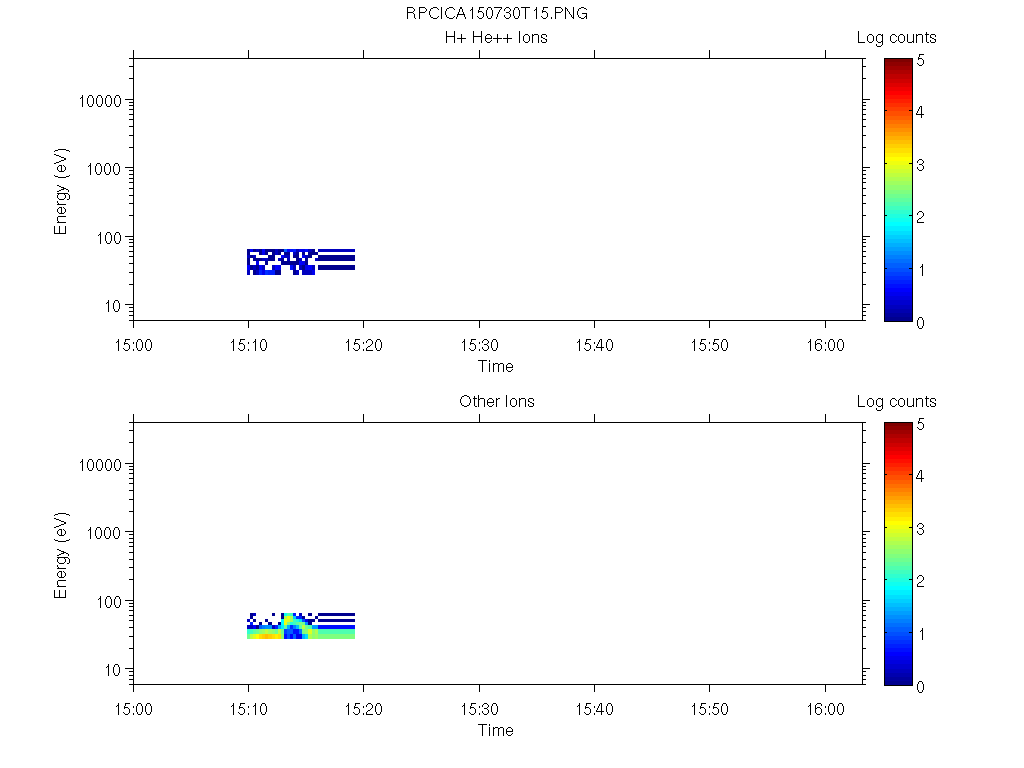This screenshot has width=1024, height=768.
Task: Click the 15:10 tick label in the top panel
Action: coord(248,345)
